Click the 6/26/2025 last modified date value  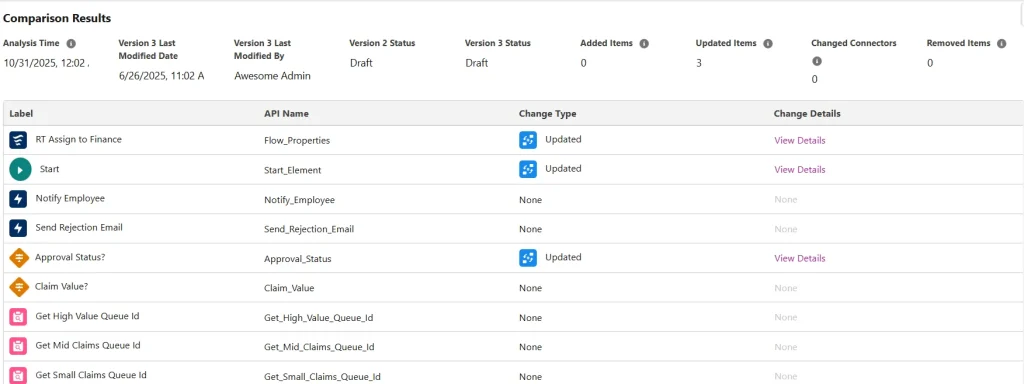tap(161, 76)
